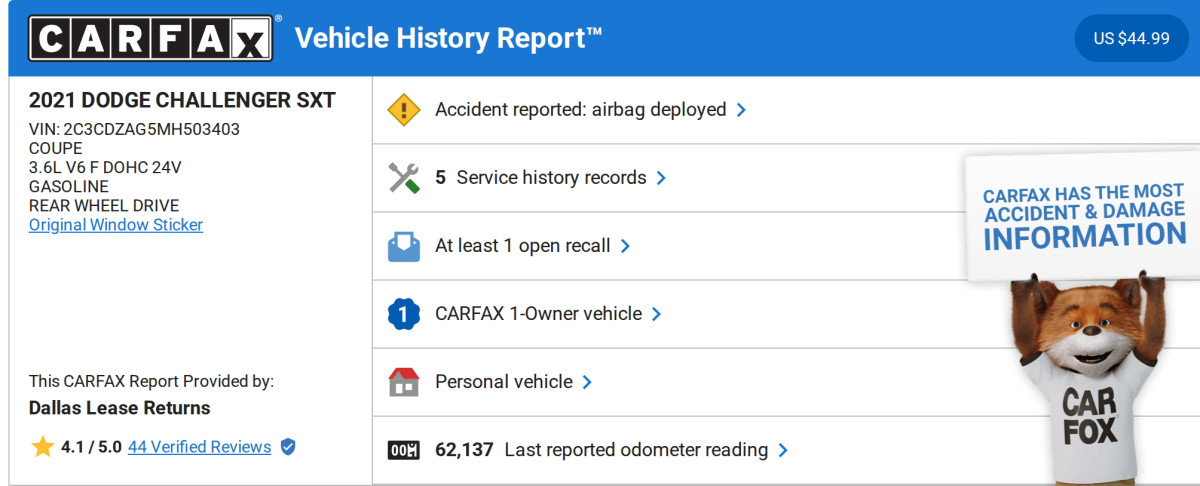Click the gold star rating icon
The width and height of the screenshot is (1200, 486).
click(x=42, y=447)
